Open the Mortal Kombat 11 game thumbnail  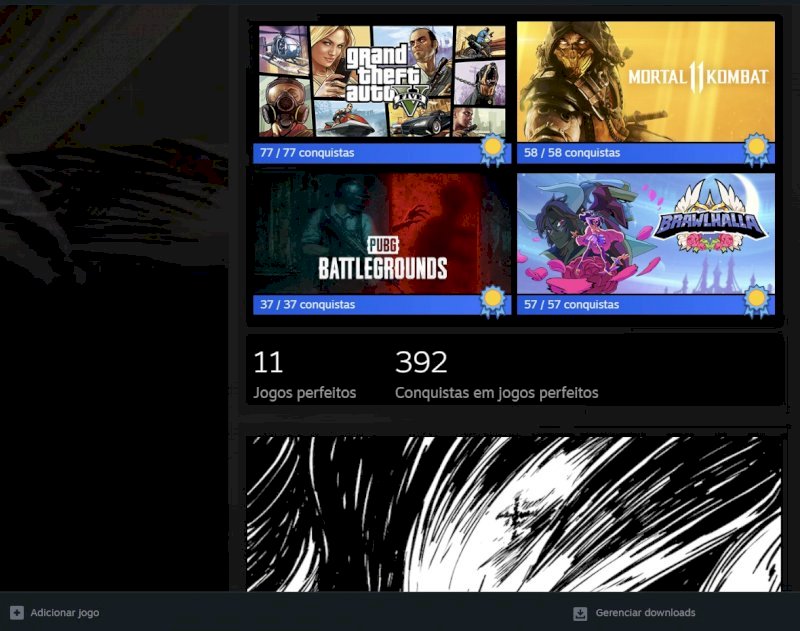tap(646, 80)
